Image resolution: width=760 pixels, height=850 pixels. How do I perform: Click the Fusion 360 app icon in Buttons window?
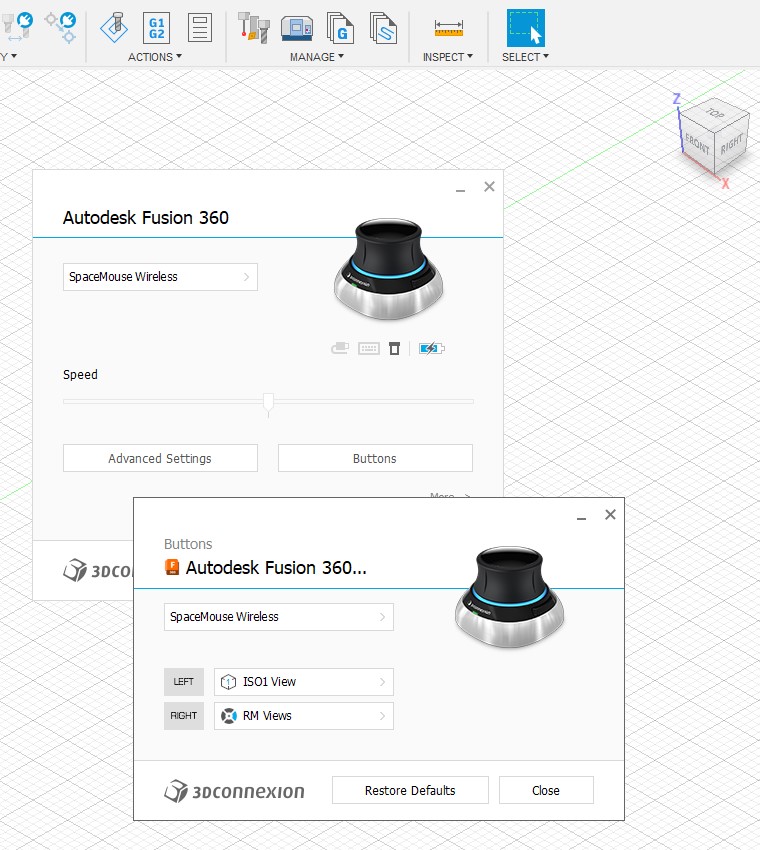[x=172, y=567]
